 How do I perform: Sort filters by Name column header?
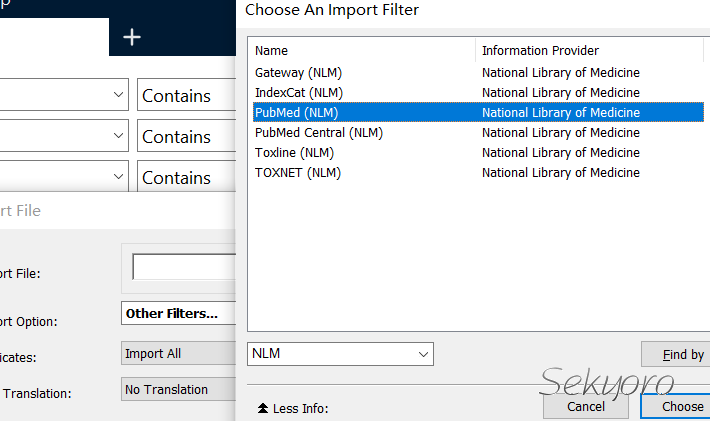pyautogui.click(x=360, y=50)
